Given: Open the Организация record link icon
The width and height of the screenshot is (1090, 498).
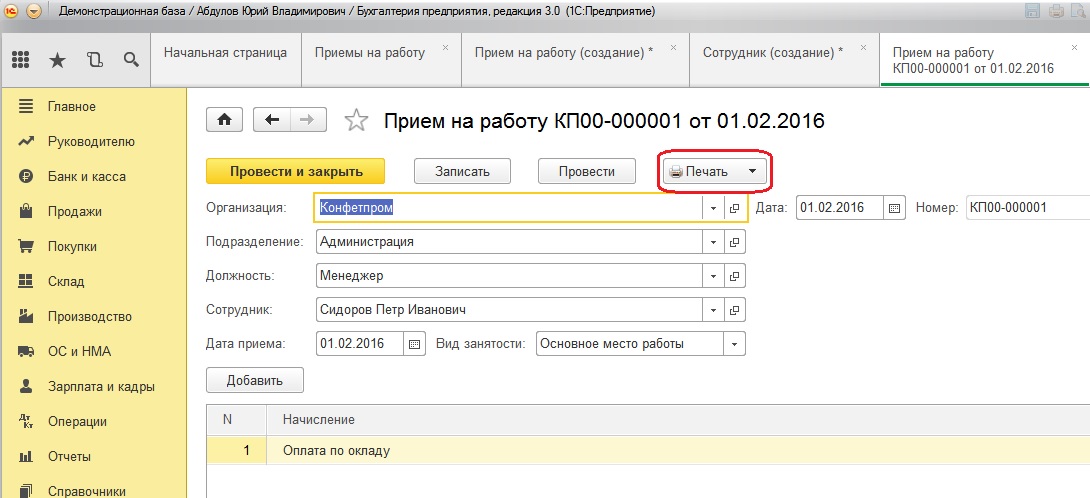Looking at the screenshot, I should point(734,208).
